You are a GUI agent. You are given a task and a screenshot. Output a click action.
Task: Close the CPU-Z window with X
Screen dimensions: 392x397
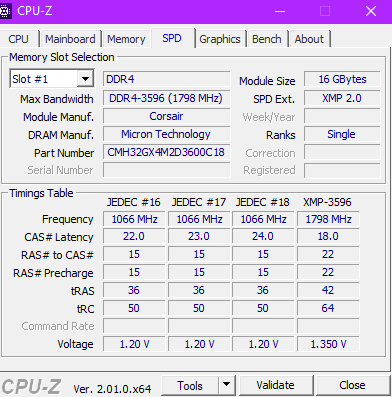pos(371,12)
